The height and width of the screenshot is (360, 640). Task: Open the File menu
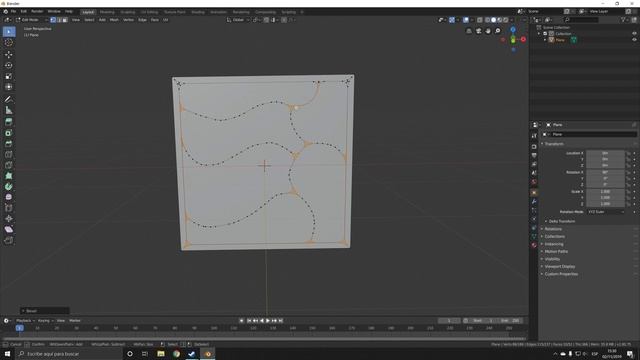13,11
